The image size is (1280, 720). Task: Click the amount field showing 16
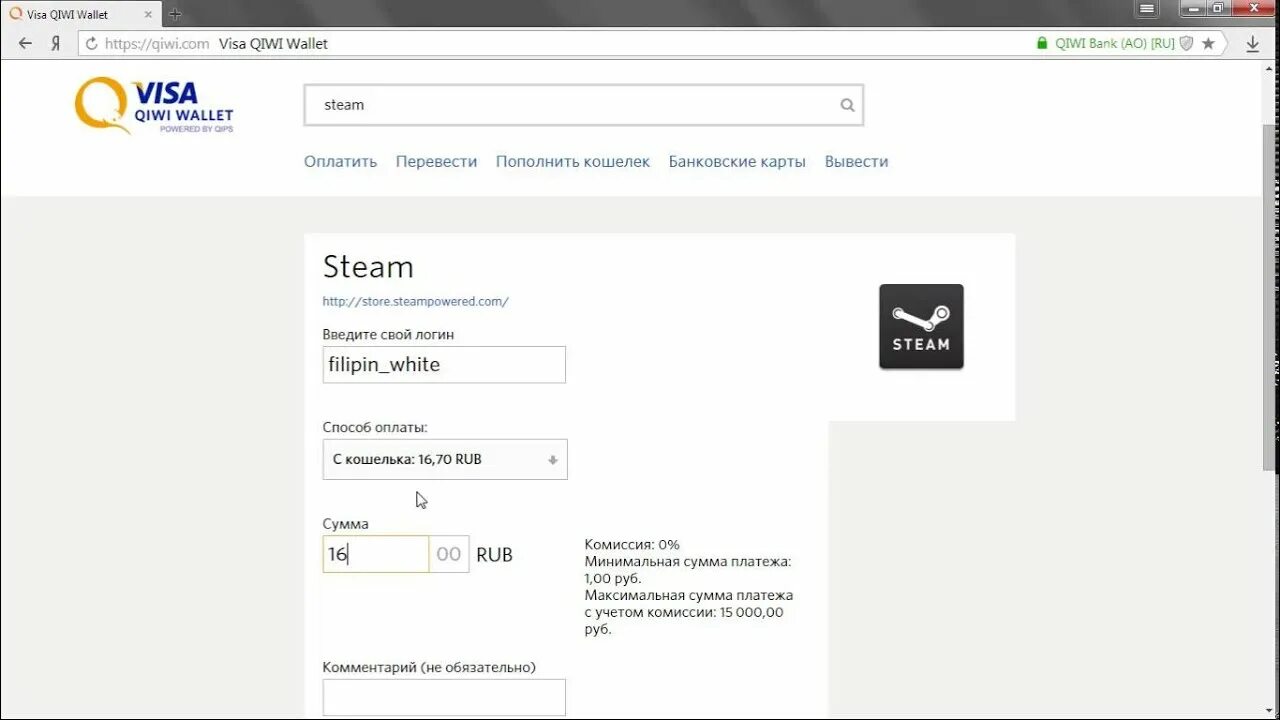point(376,554)
